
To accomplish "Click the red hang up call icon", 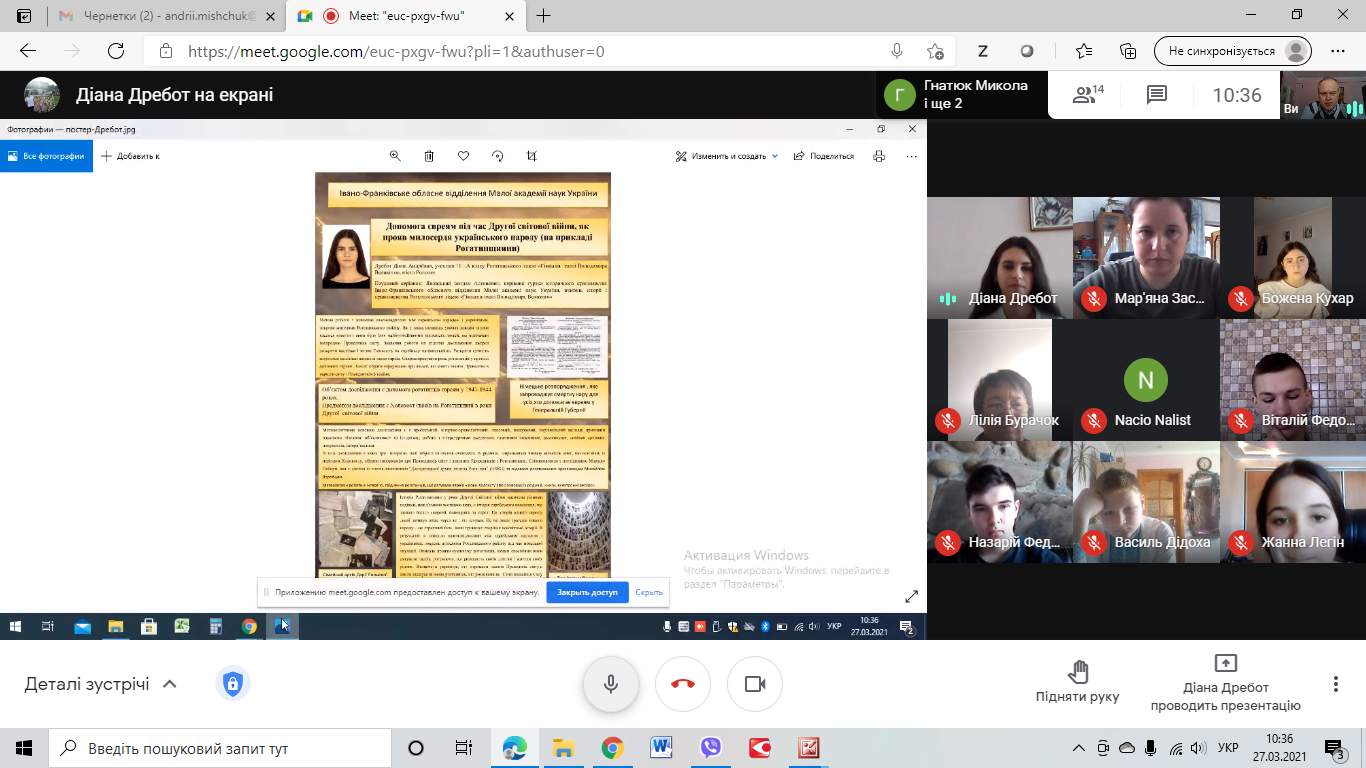I will pyautogui.click(x=683, y=684).
